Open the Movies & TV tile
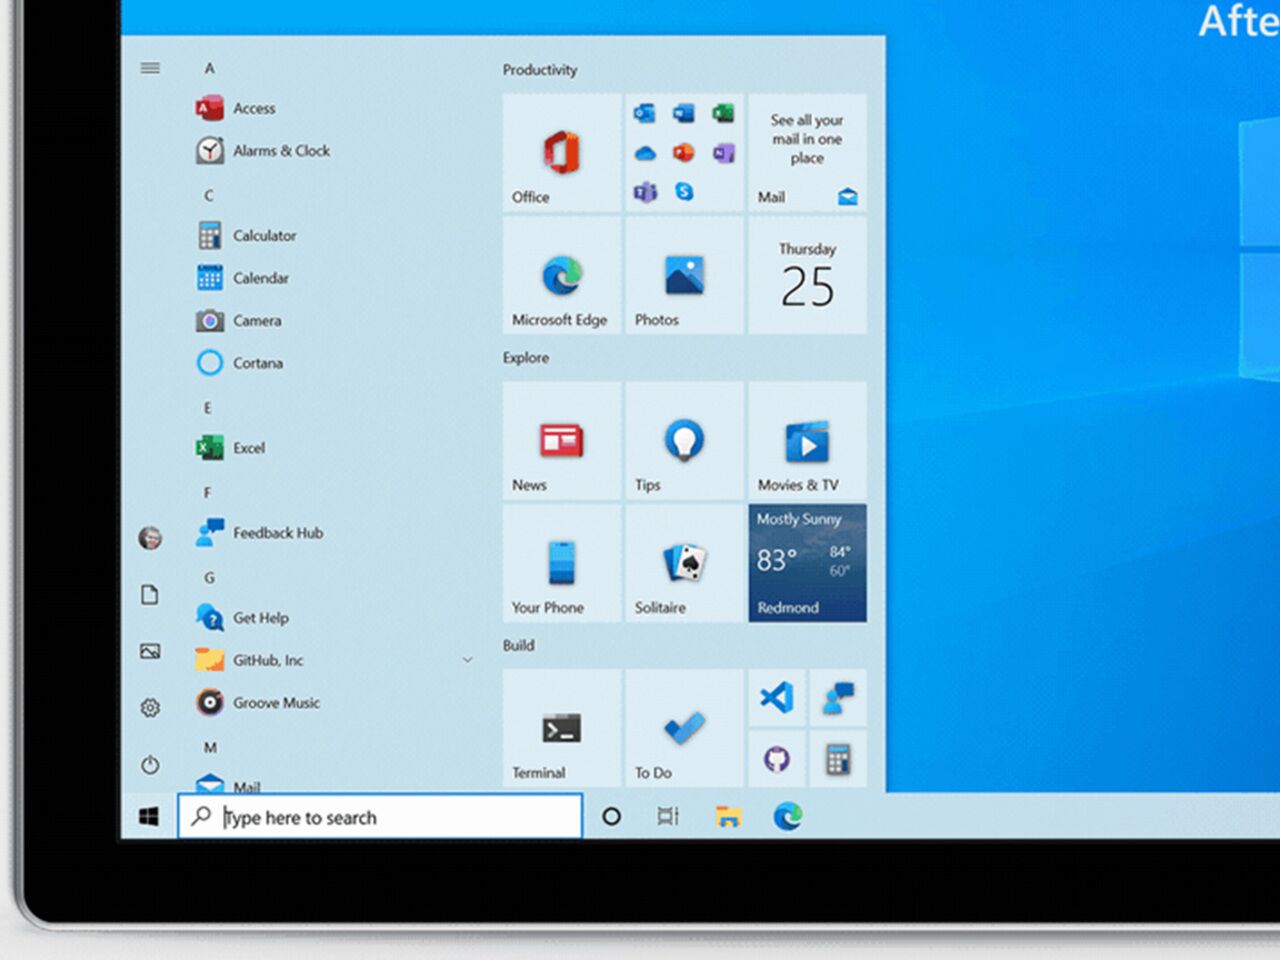Image resolution: width=1280 pixels, height=960 pixels. click(x=807, y=441)
